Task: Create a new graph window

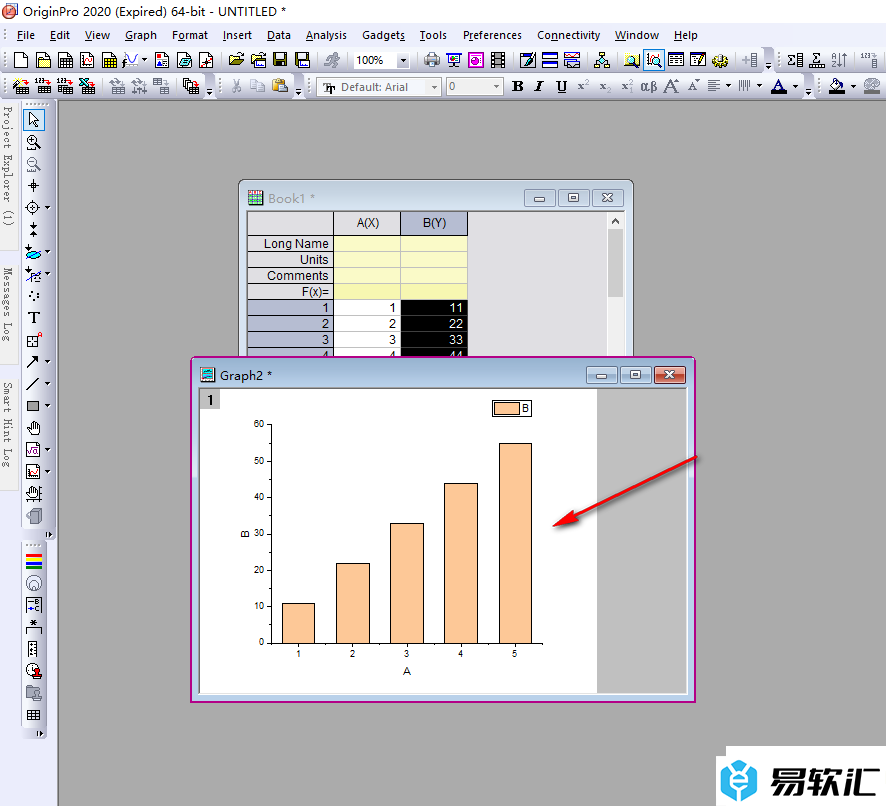Action: point(87,60)
